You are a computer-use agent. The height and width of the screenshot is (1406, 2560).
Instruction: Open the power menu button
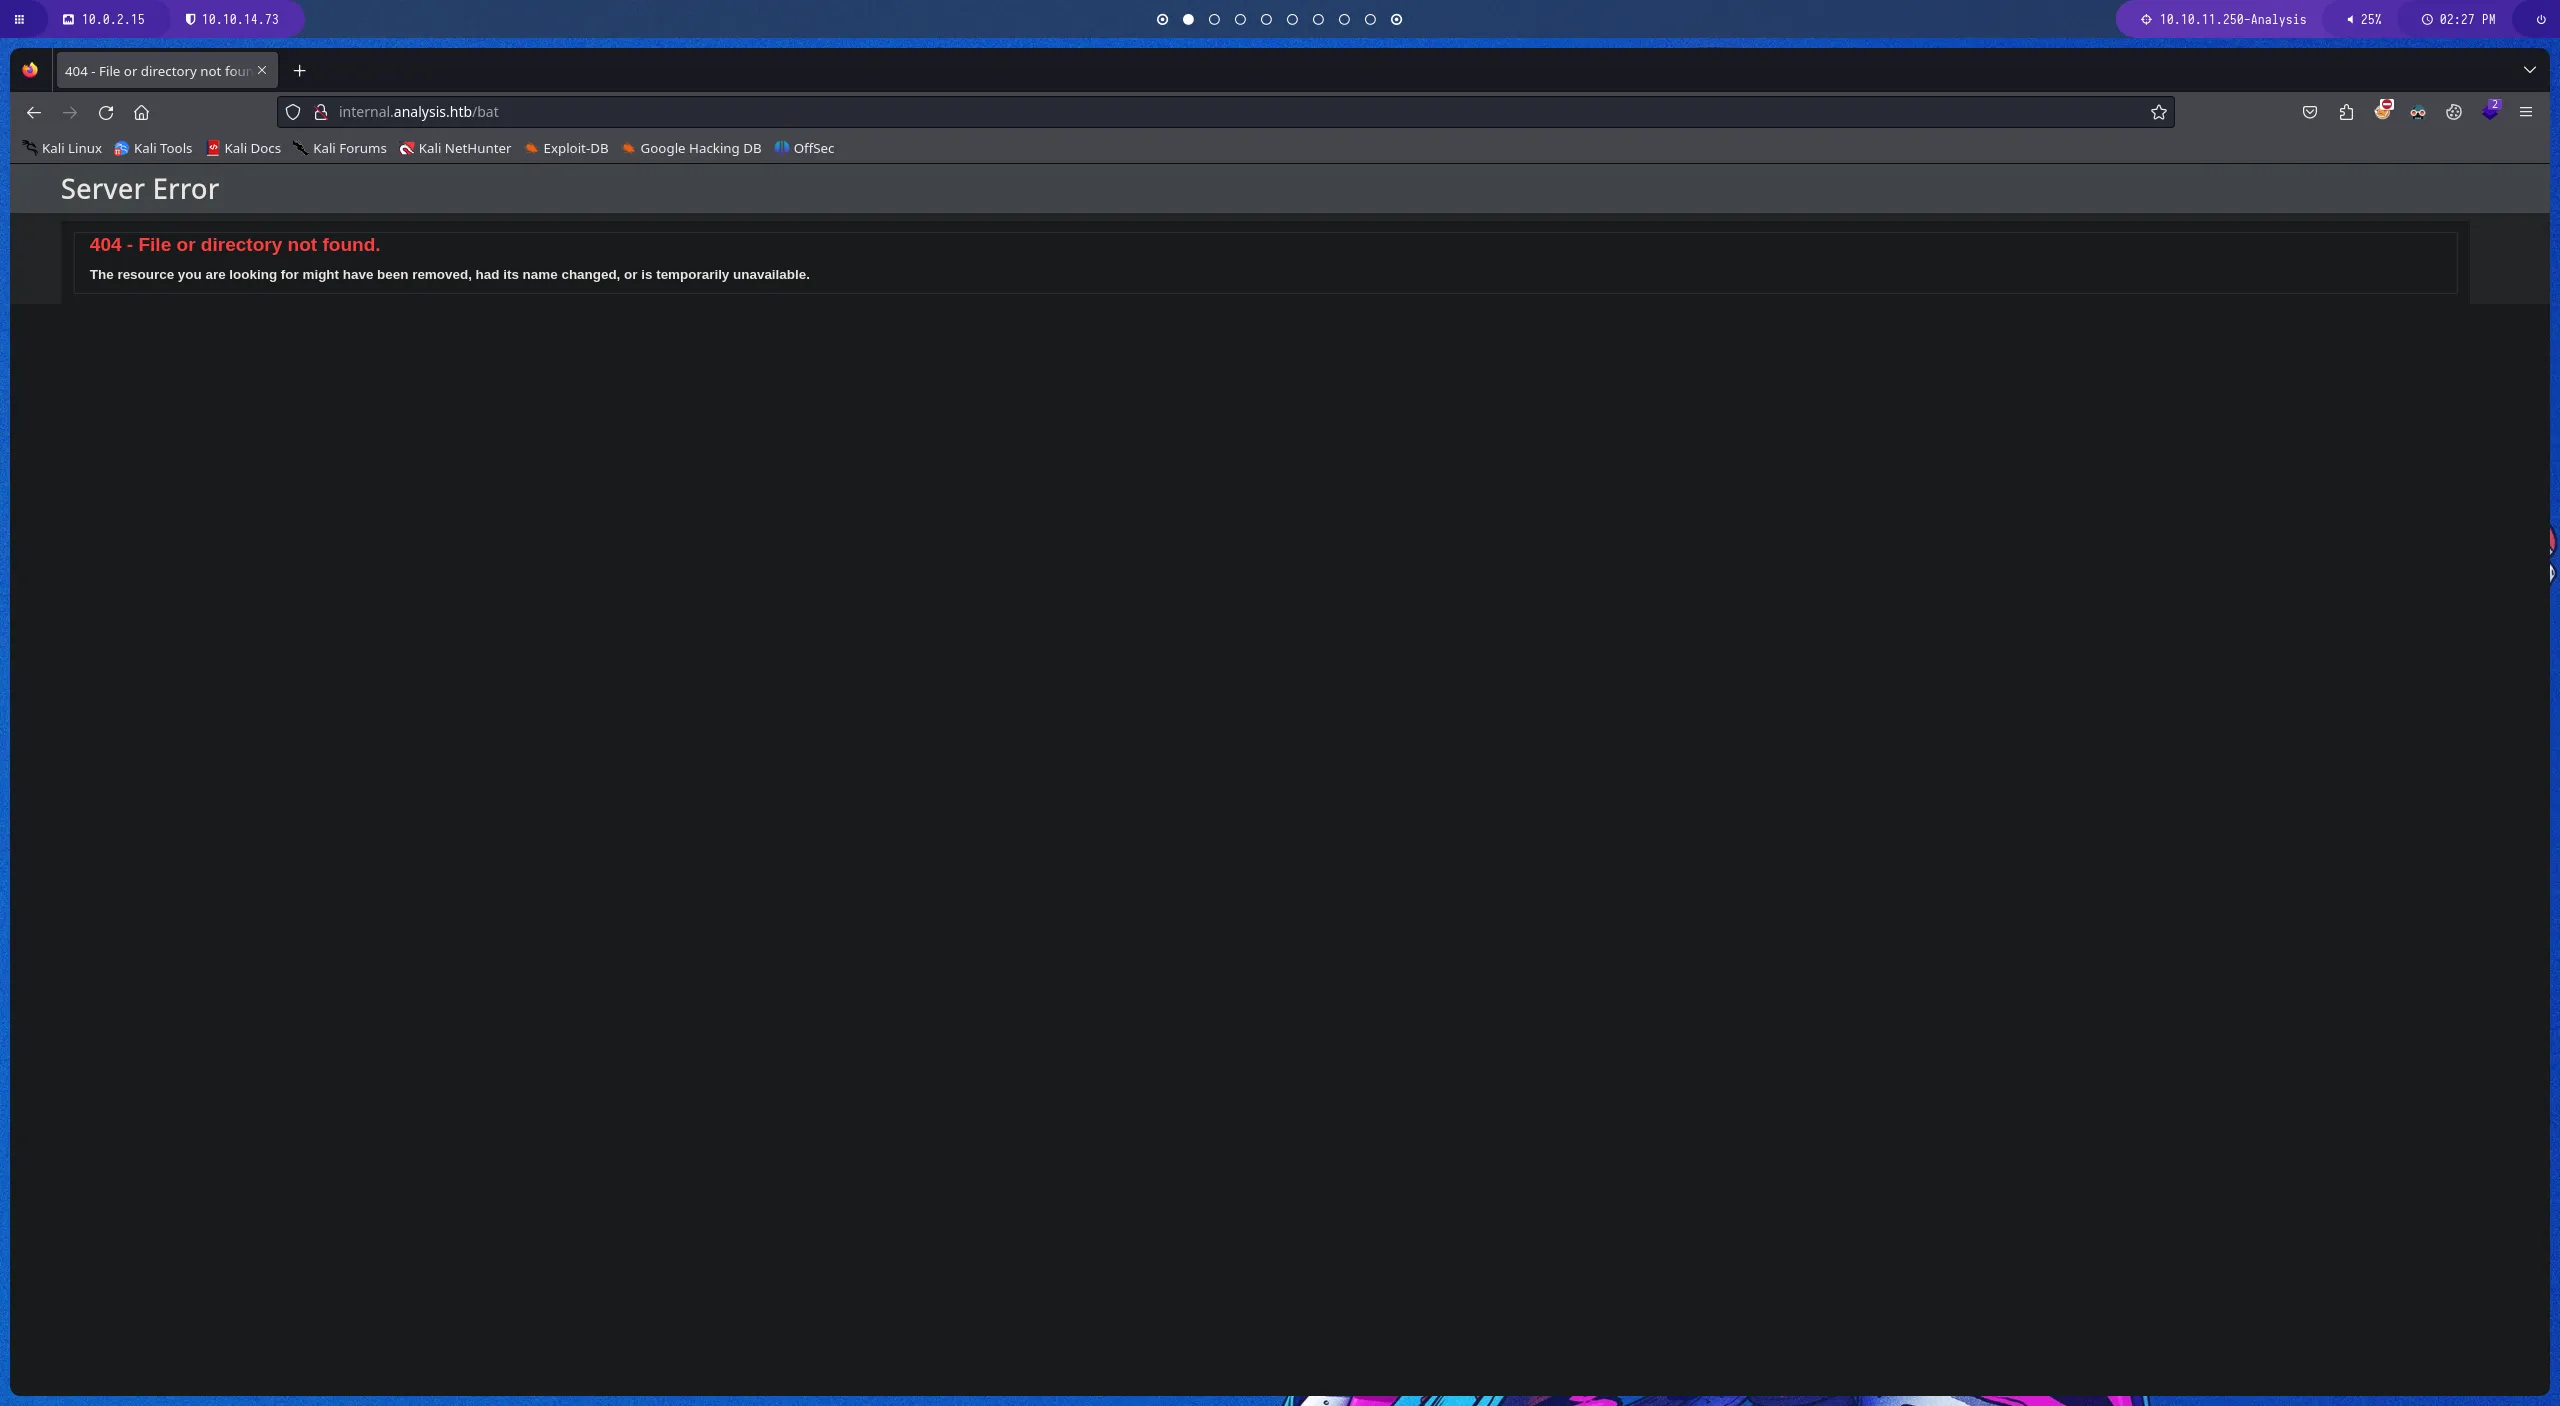click(2540, 19)
